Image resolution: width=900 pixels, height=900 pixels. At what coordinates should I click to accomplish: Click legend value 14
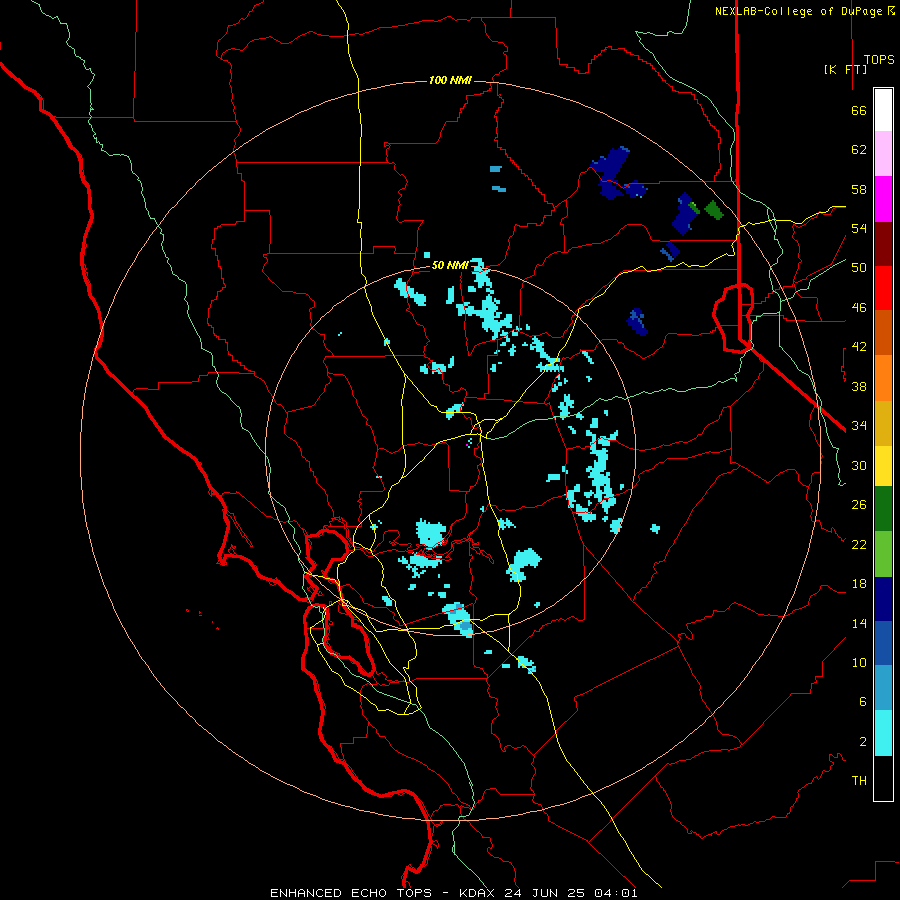tap(859, 623)
